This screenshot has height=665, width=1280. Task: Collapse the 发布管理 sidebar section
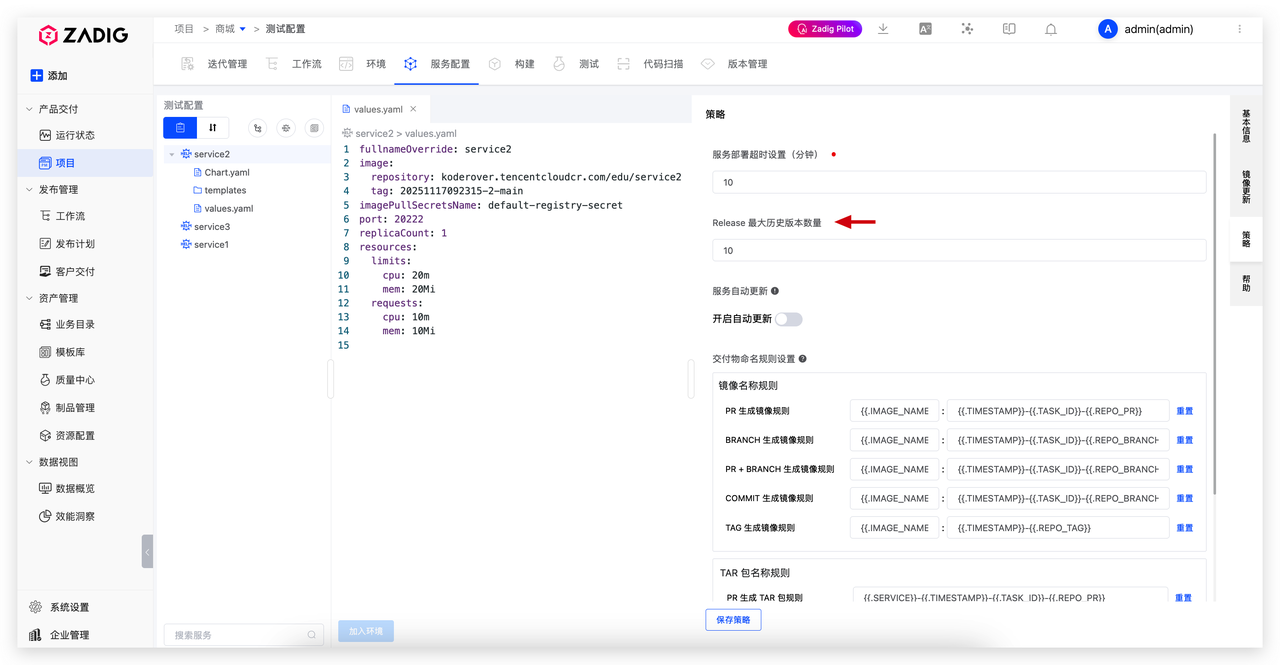[x=29, y=189]
